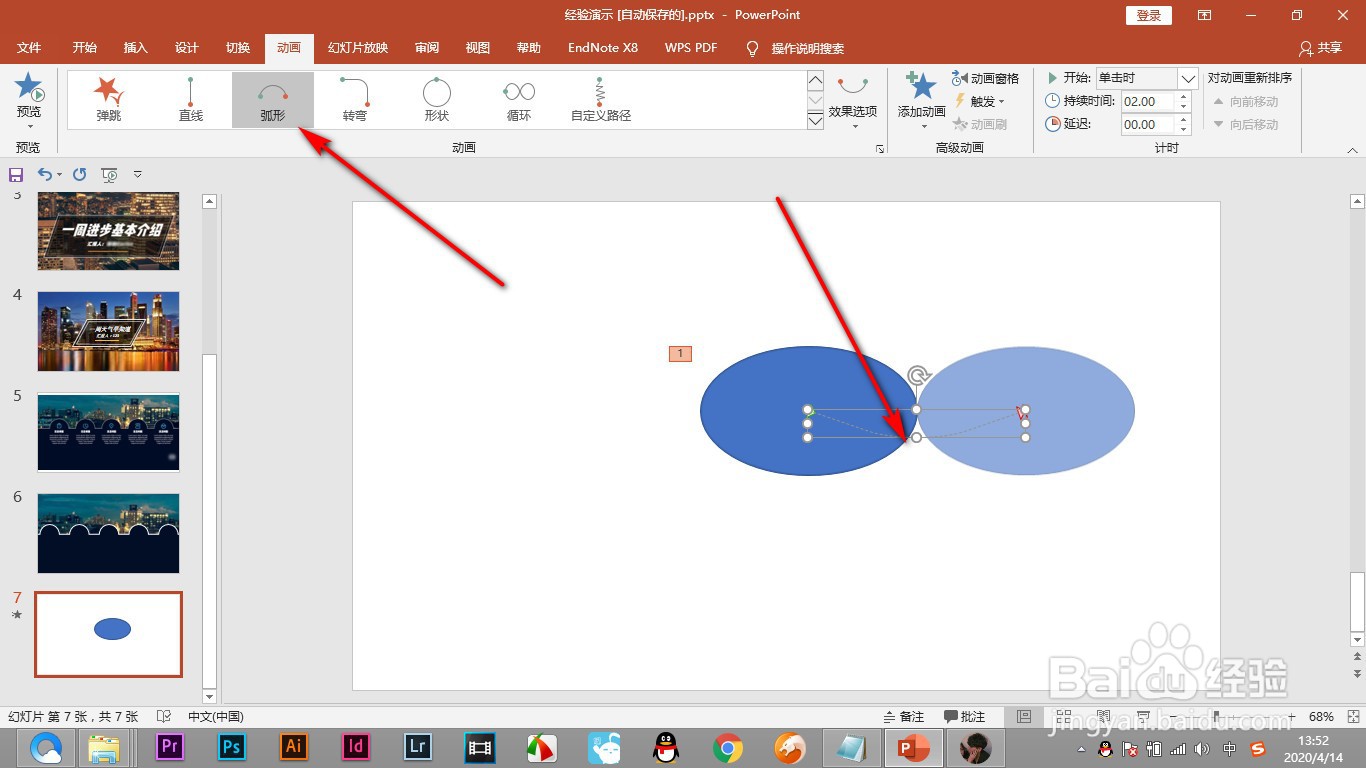Switch to slide sorter view icon
This screenshot has height=768, width=1366.
[x=1062, y=717]
